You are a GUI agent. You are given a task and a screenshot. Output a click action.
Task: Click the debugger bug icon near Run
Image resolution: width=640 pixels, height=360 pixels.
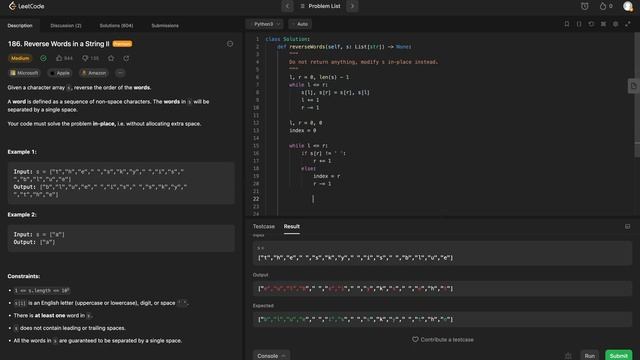tap(568, 356)
